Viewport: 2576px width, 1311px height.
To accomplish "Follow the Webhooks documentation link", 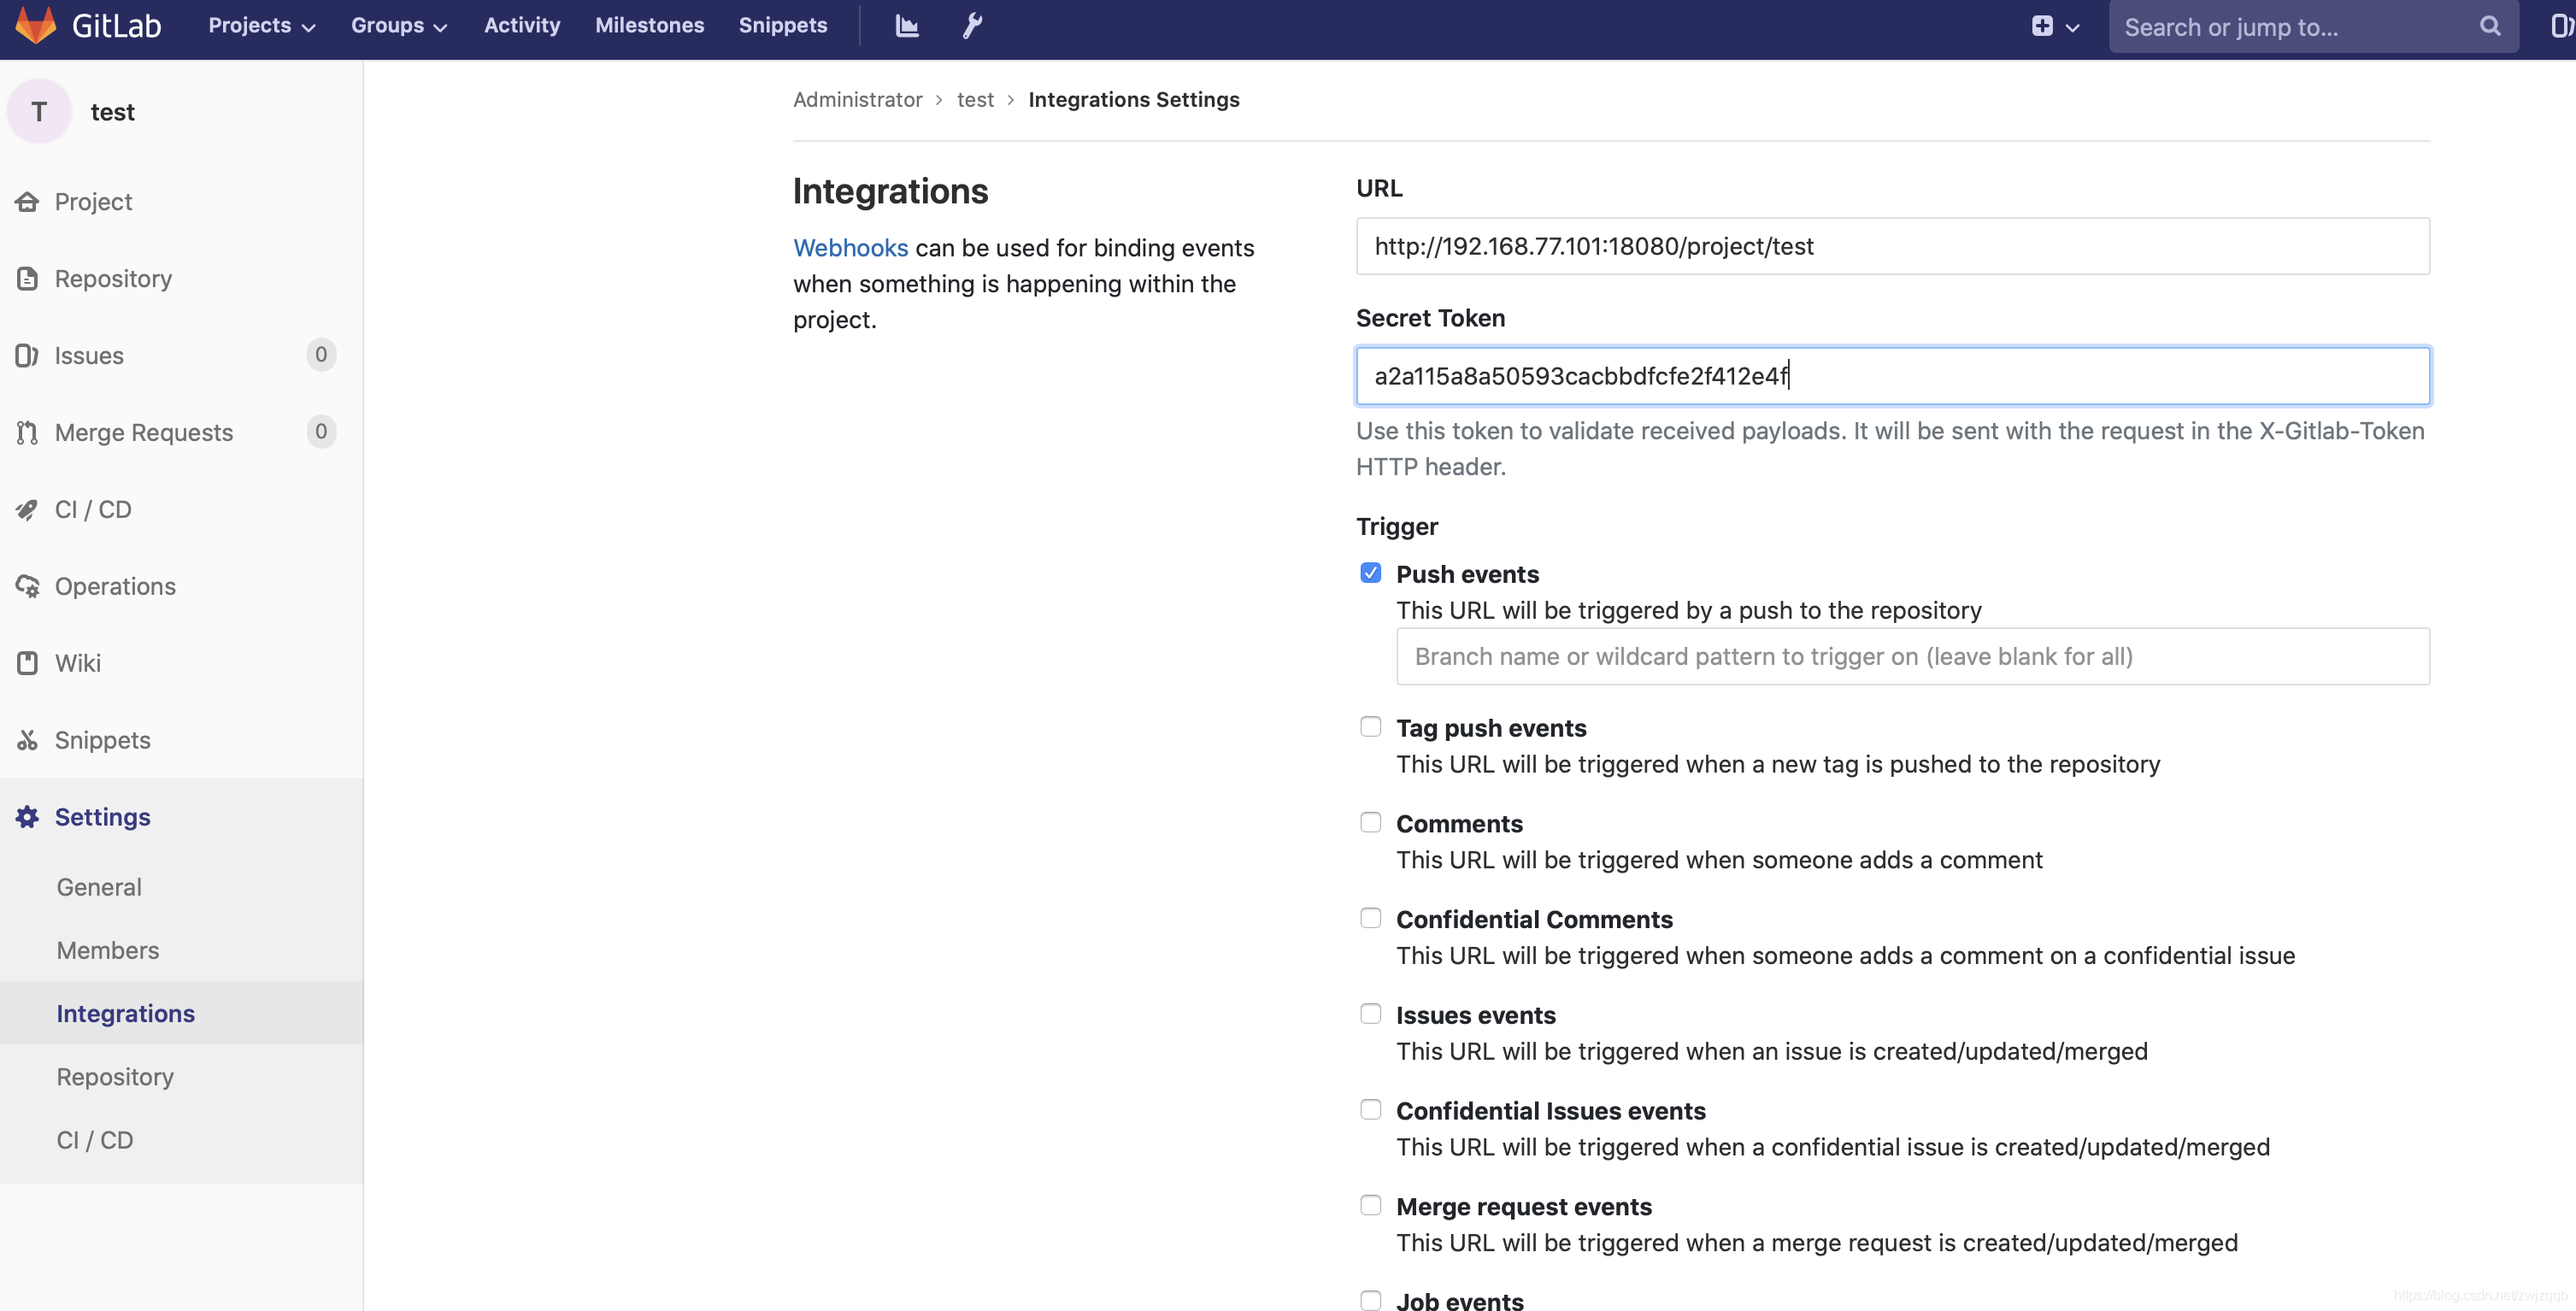I will [850, 248].
